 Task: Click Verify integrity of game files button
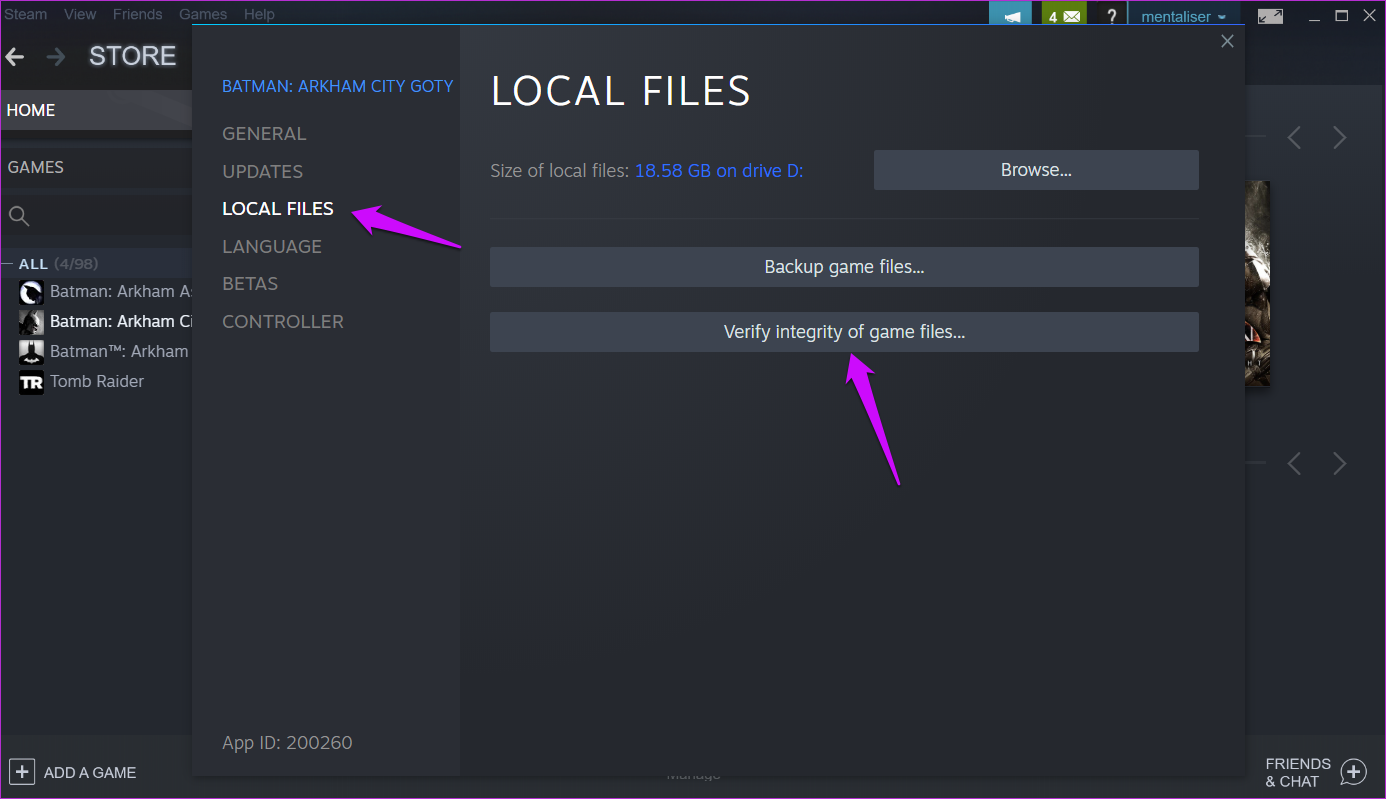[x=844, y=332]
